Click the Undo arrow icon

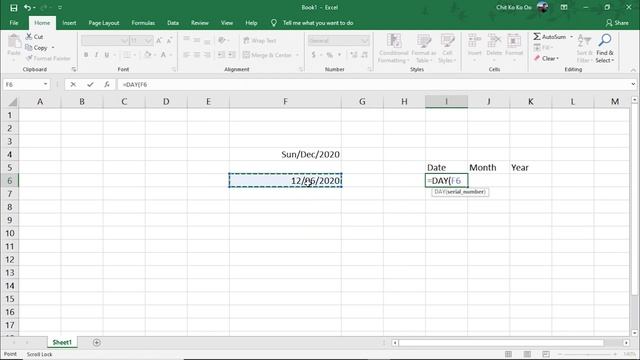coord(27,7)
